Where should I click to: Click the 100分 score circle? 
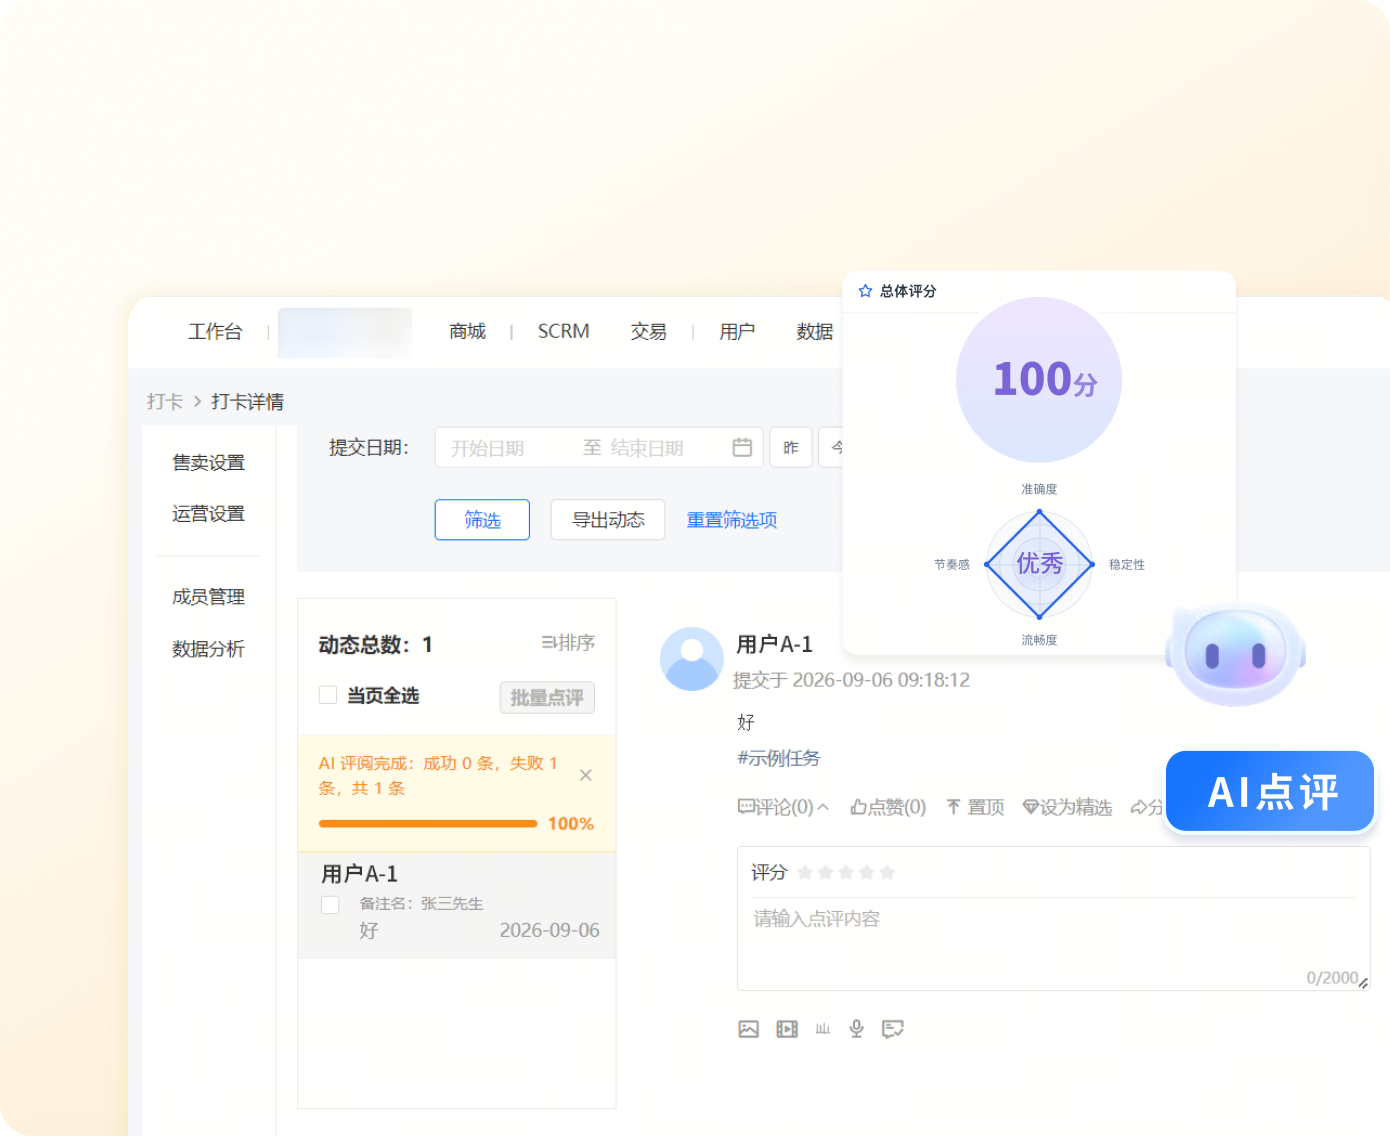(1039, 380)
